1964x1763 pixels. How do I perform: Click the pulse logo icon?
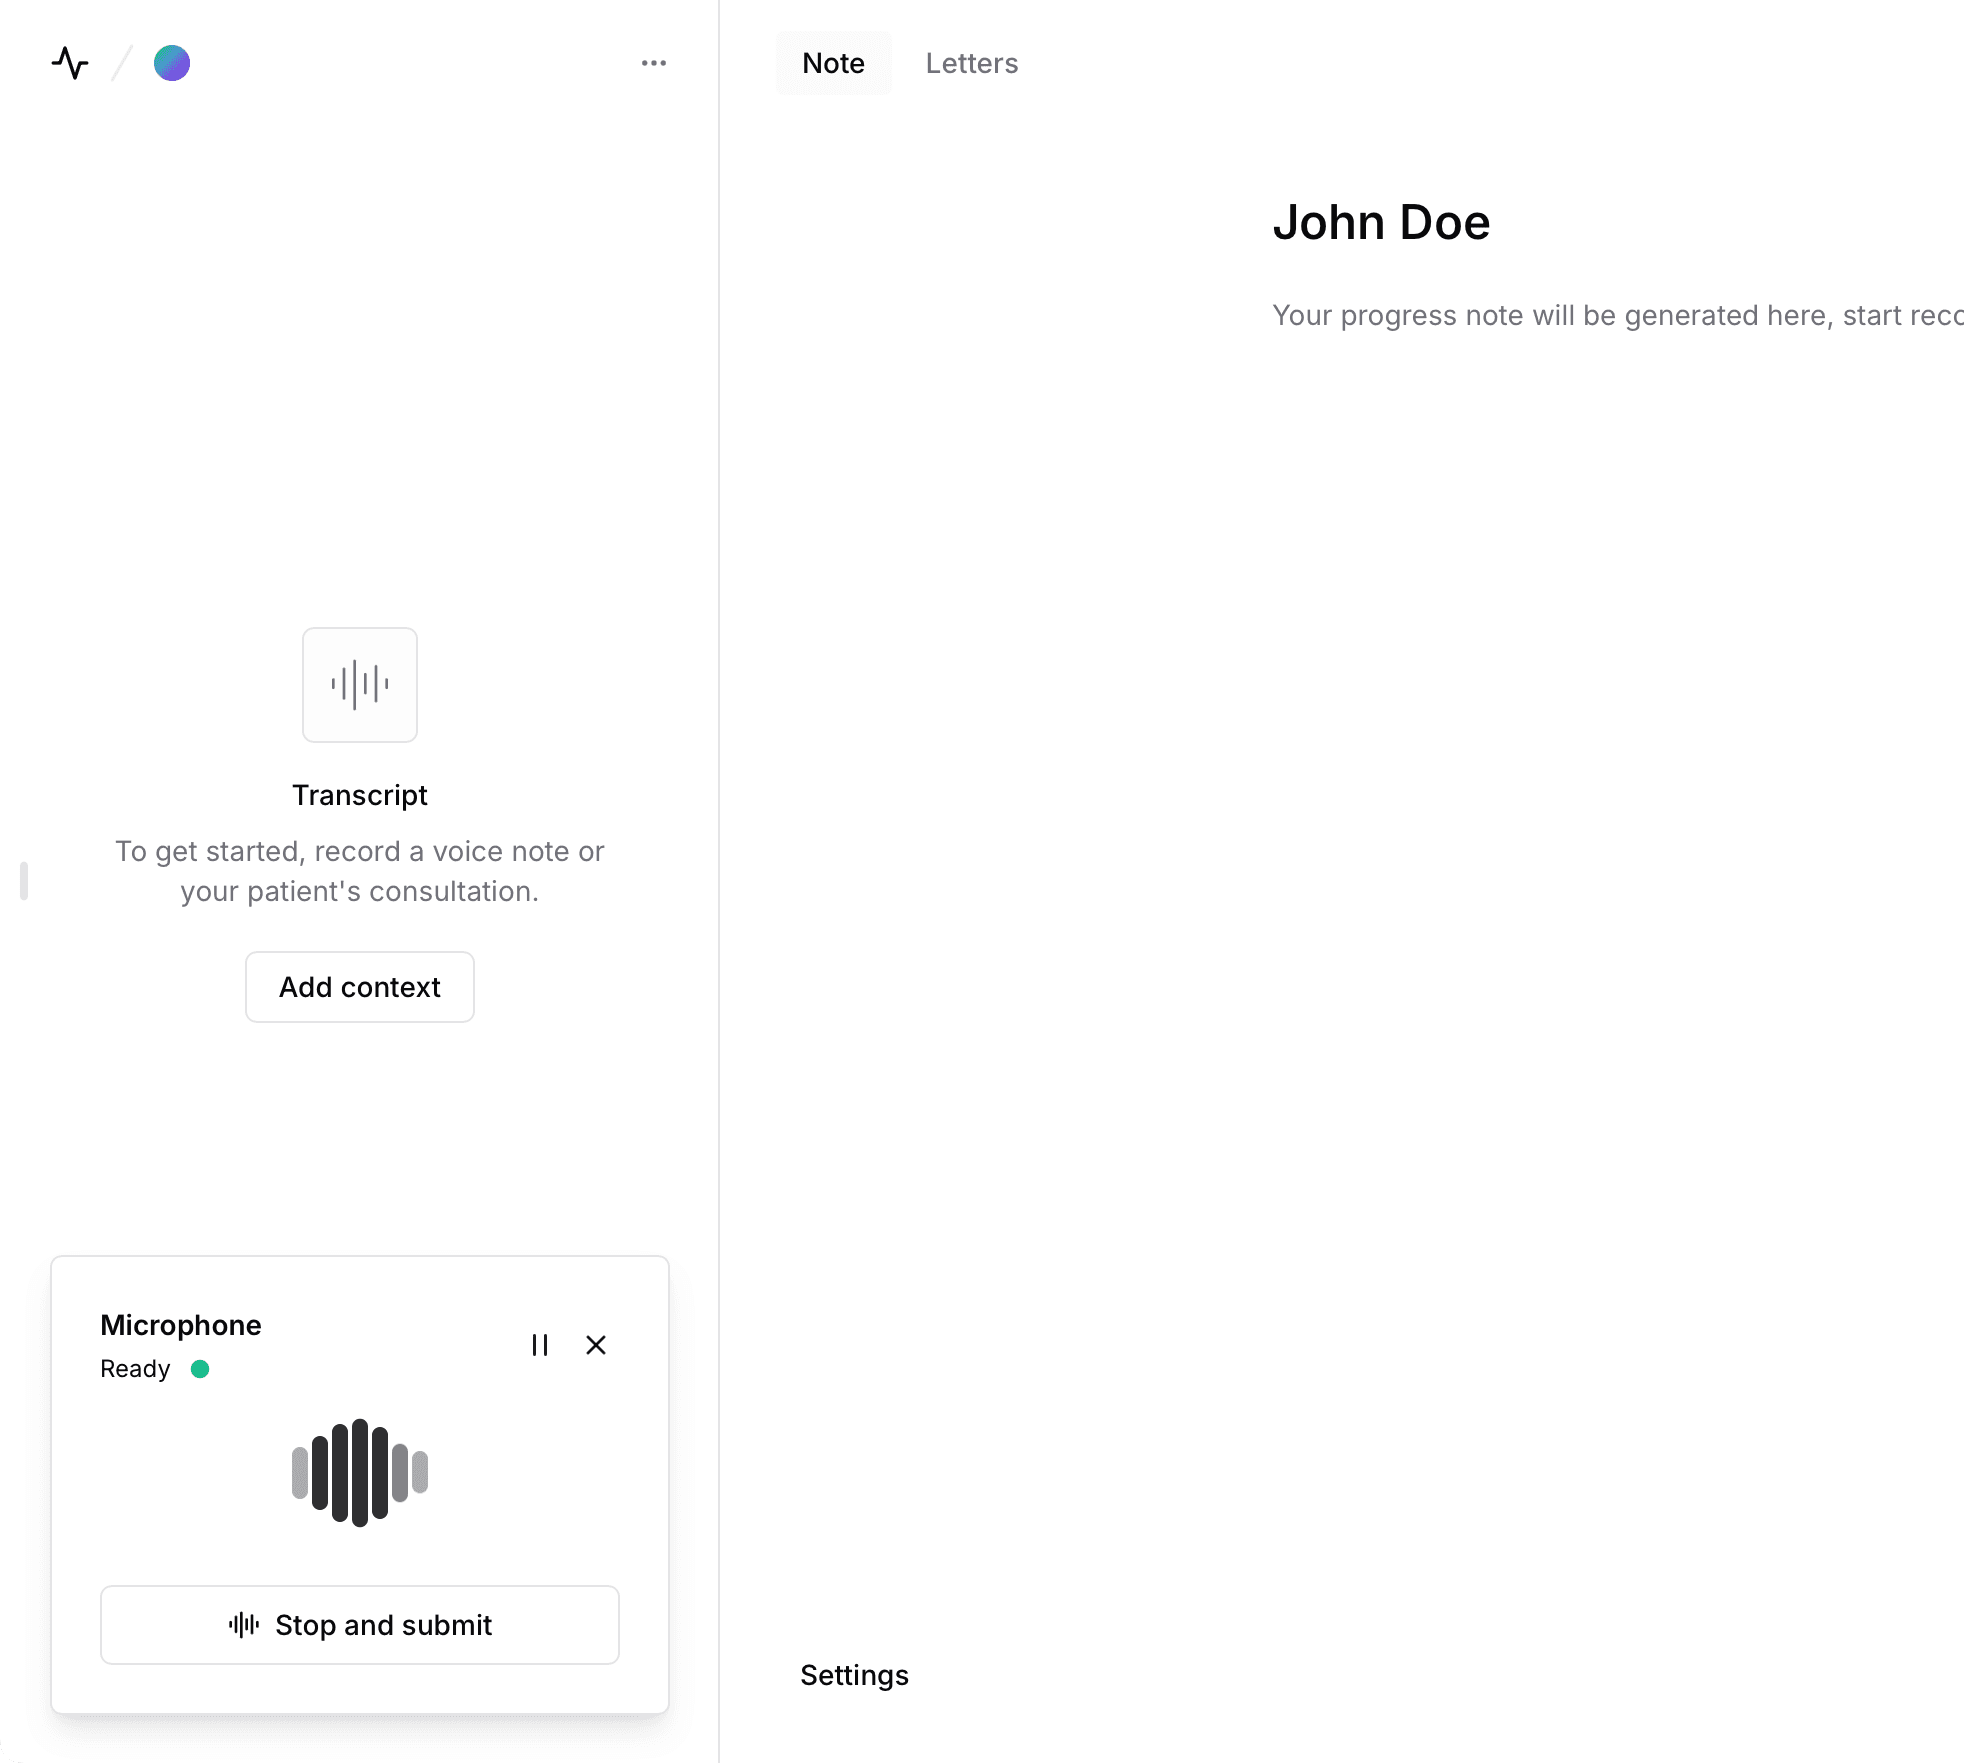click(x=70, y=63)
